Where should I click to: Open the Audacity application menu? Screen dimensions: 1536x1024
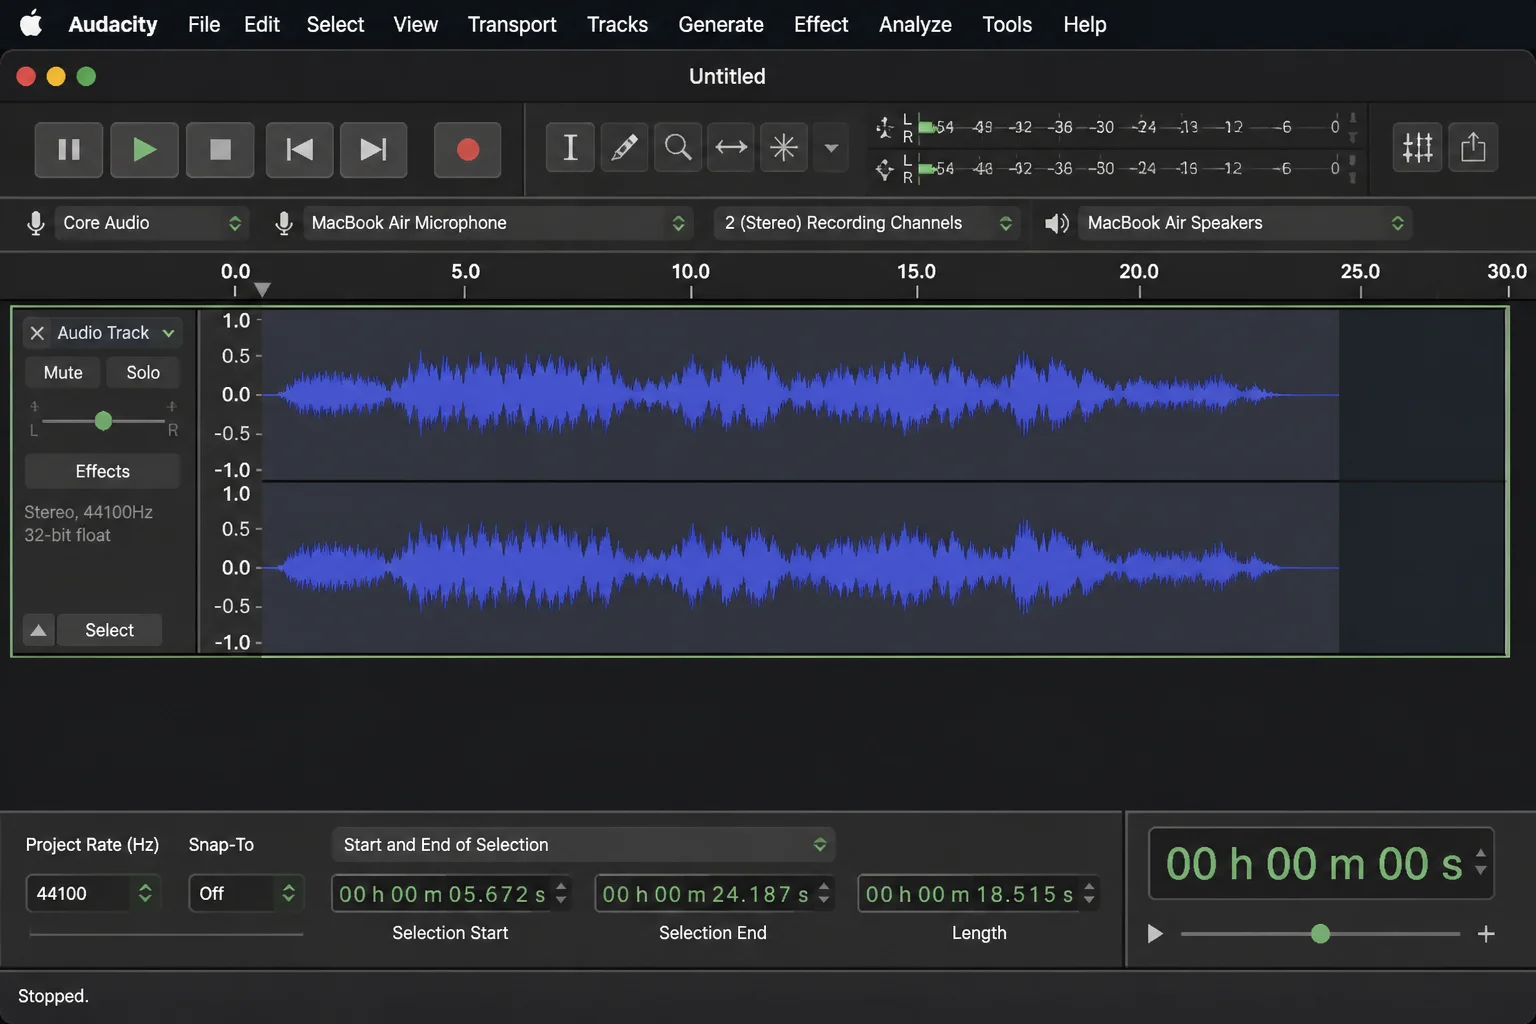(113, 24)
